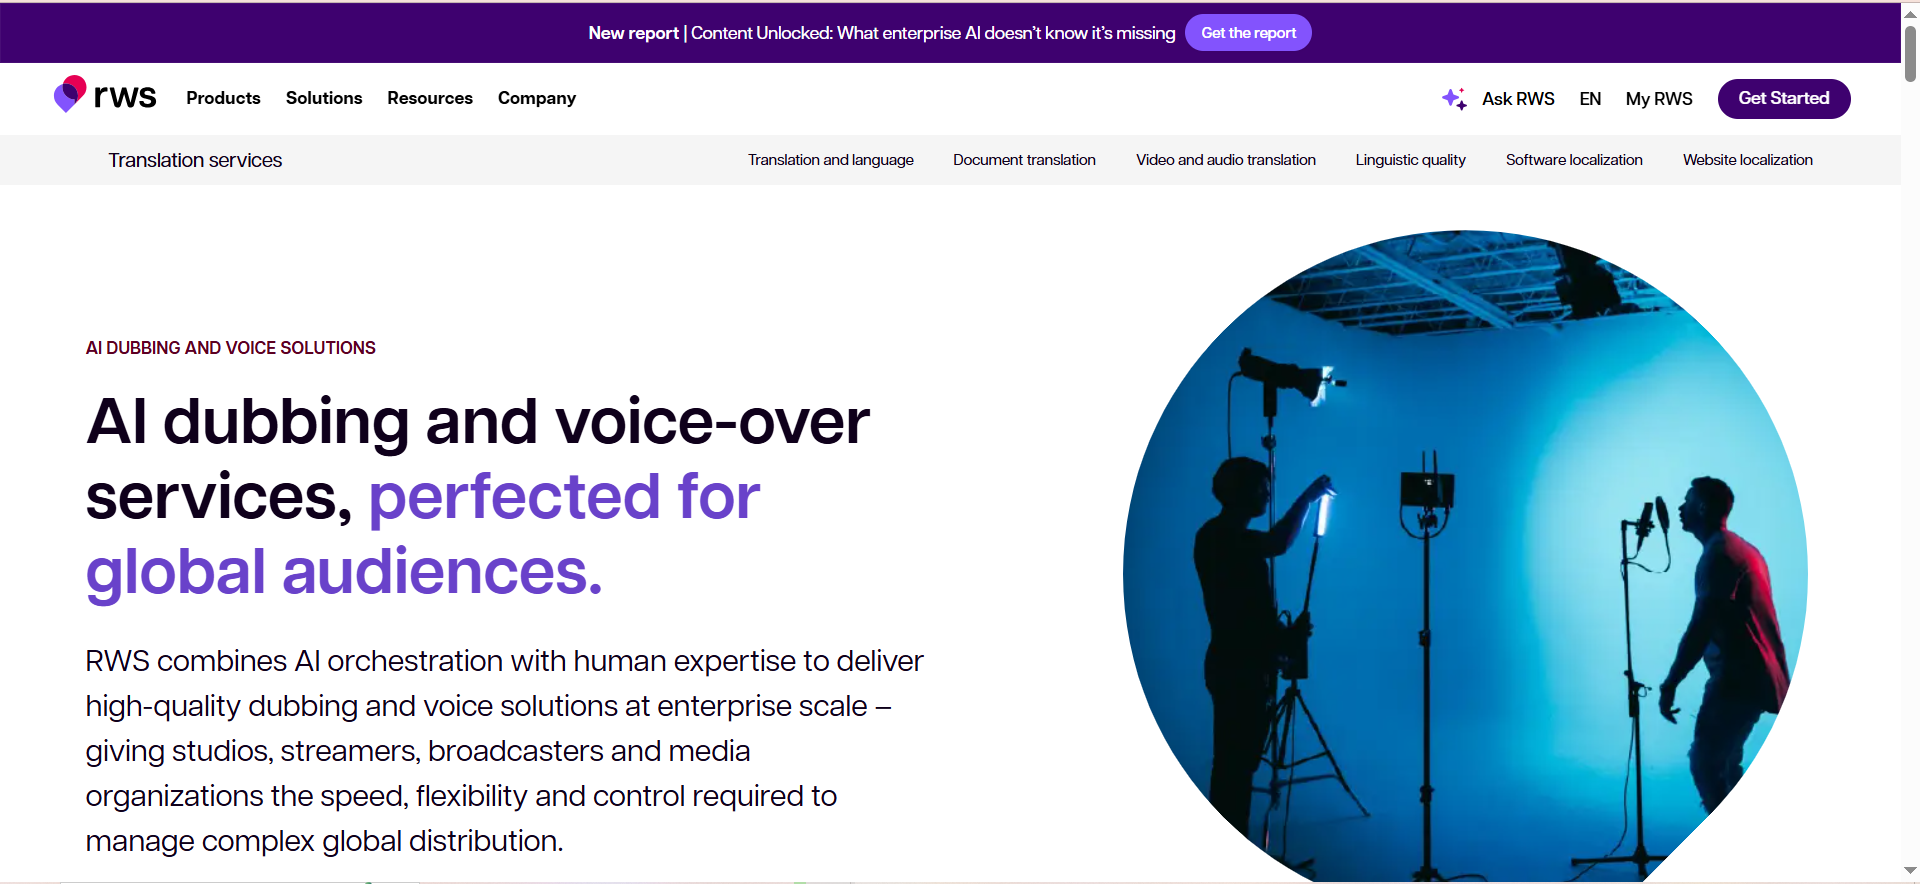Click the scrollbar down arrow

pos(1910,871)
